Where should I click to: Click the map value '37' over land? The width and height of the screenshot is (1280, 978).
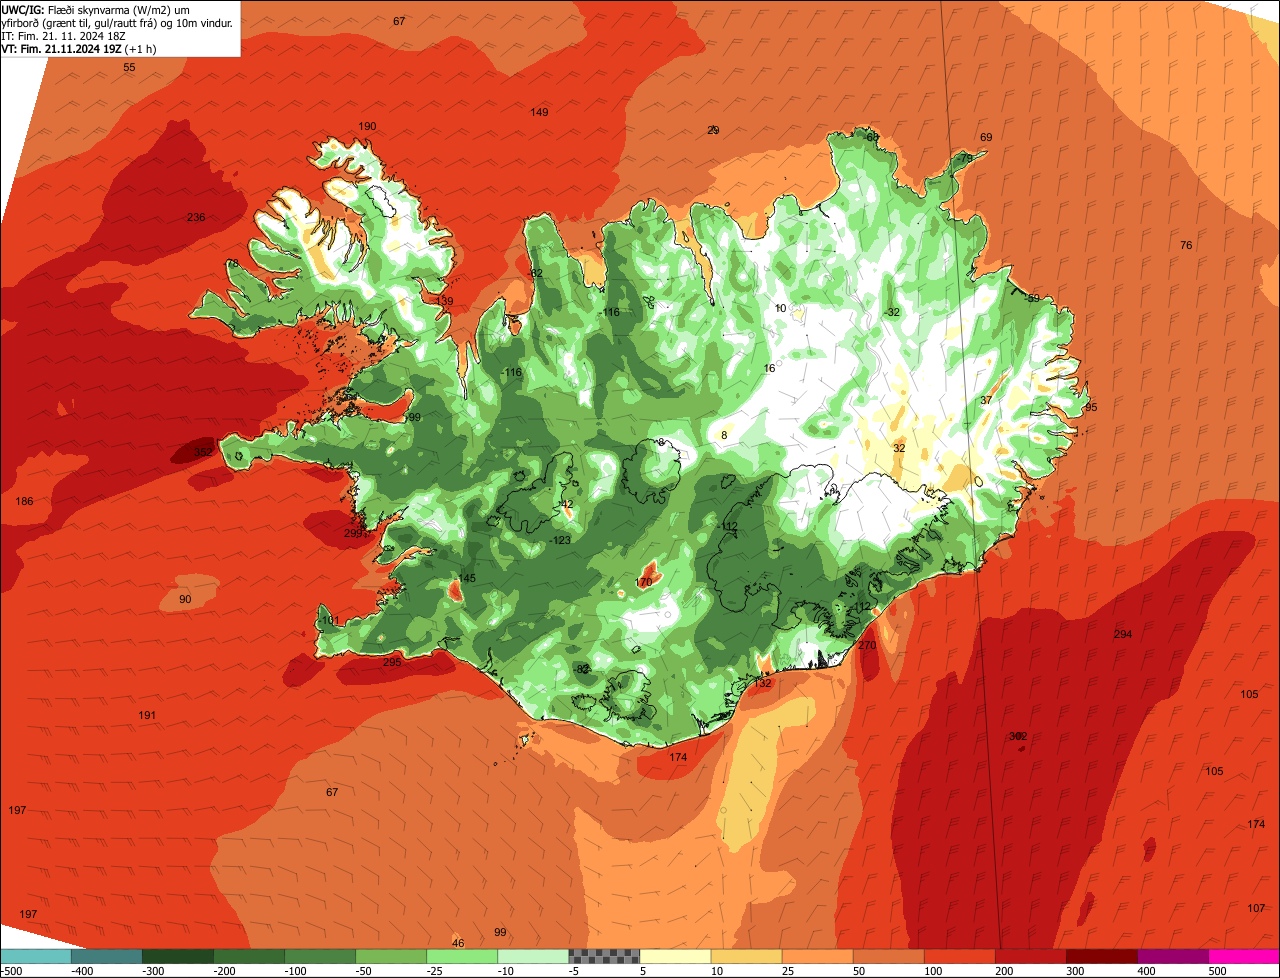pos(986,400)
